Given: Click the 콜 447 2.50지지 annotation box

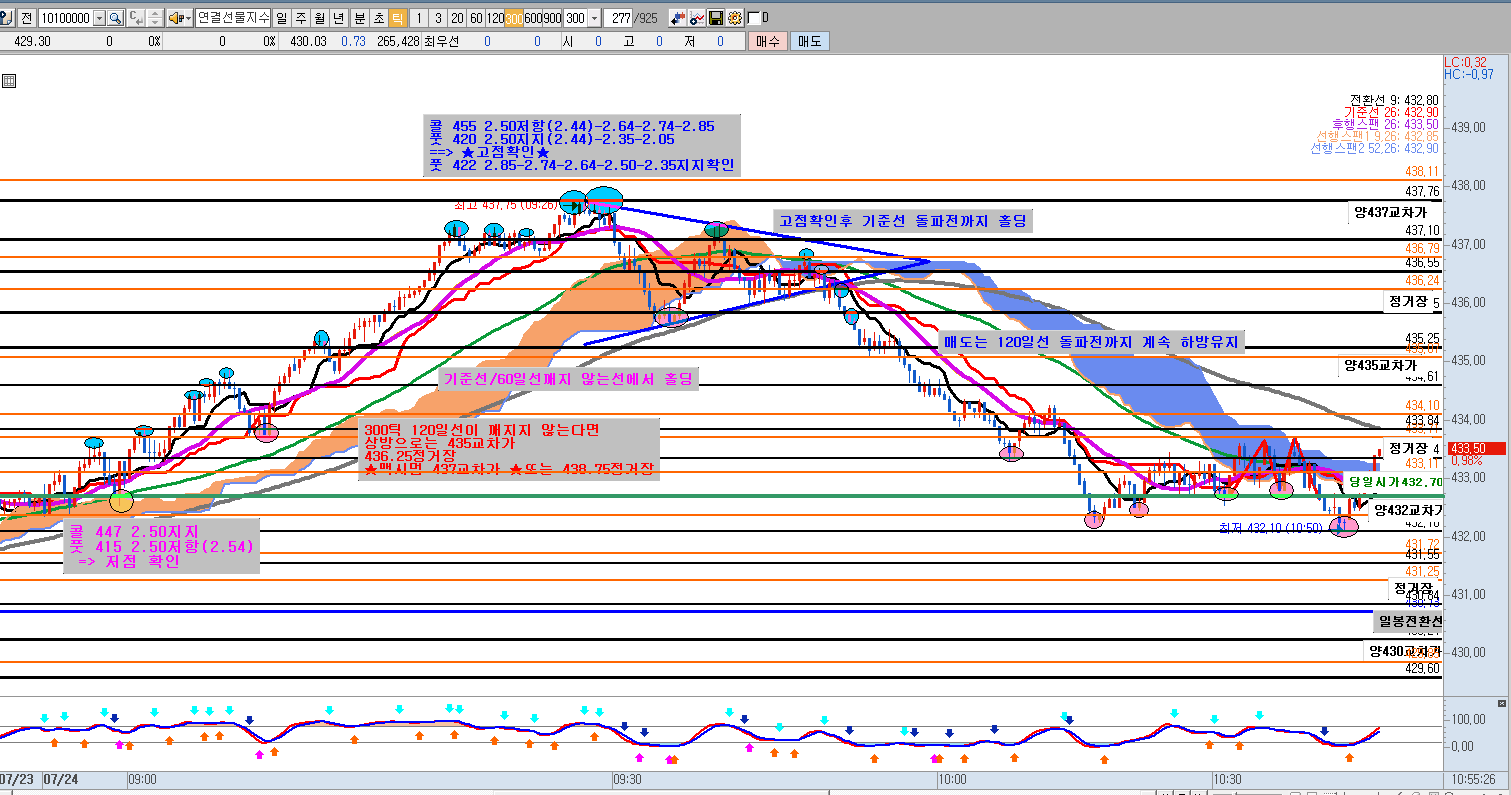Looking at the screenshot, I should pyautogui.click(x=160, y=546).
